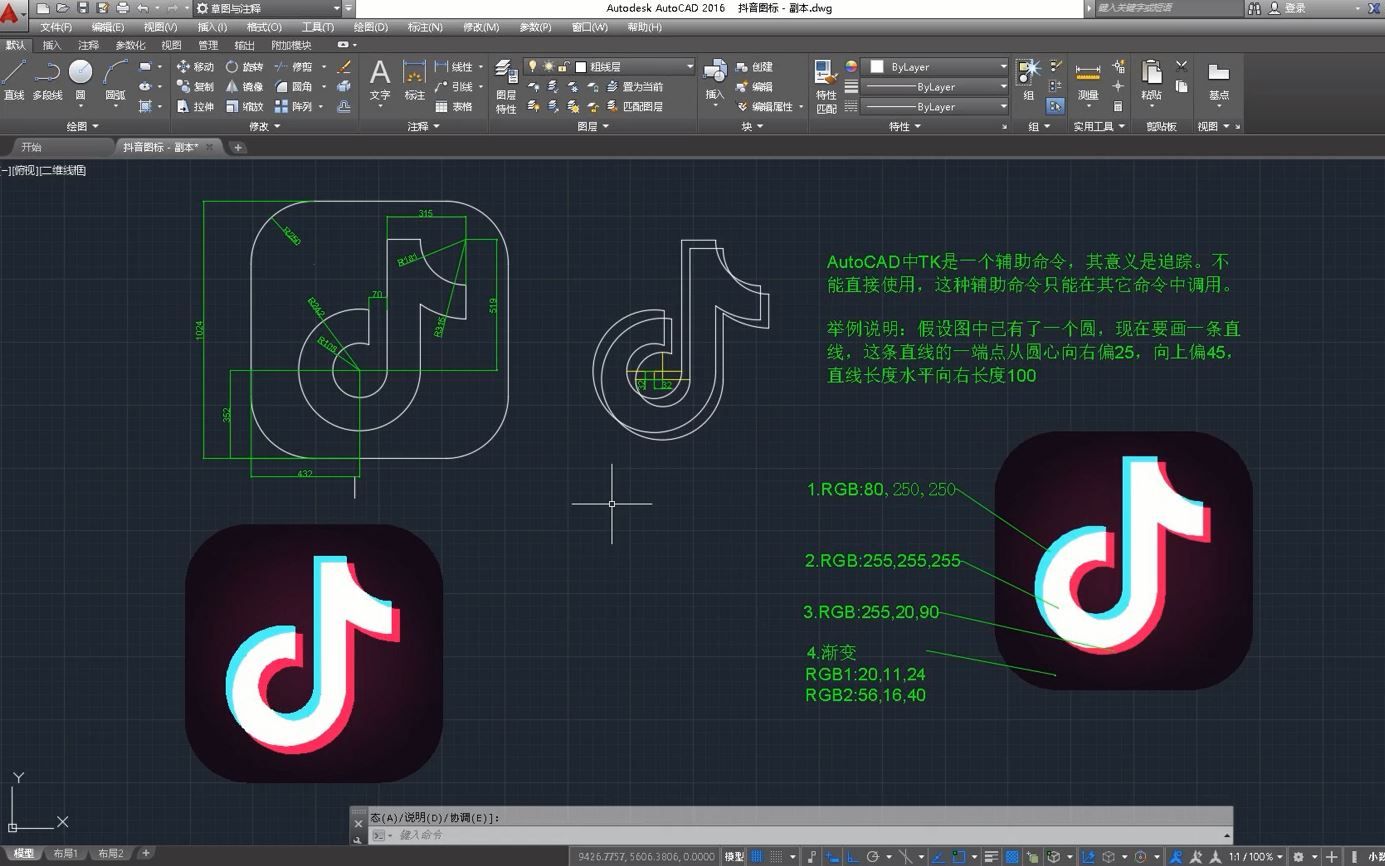Click the Save icon in quick access toolbar

click(83, 8)
